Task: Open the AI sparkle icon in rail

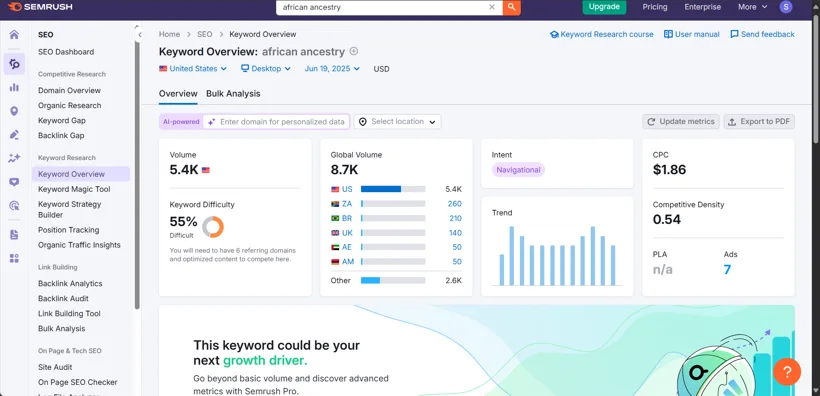Action: click(14, 158)
